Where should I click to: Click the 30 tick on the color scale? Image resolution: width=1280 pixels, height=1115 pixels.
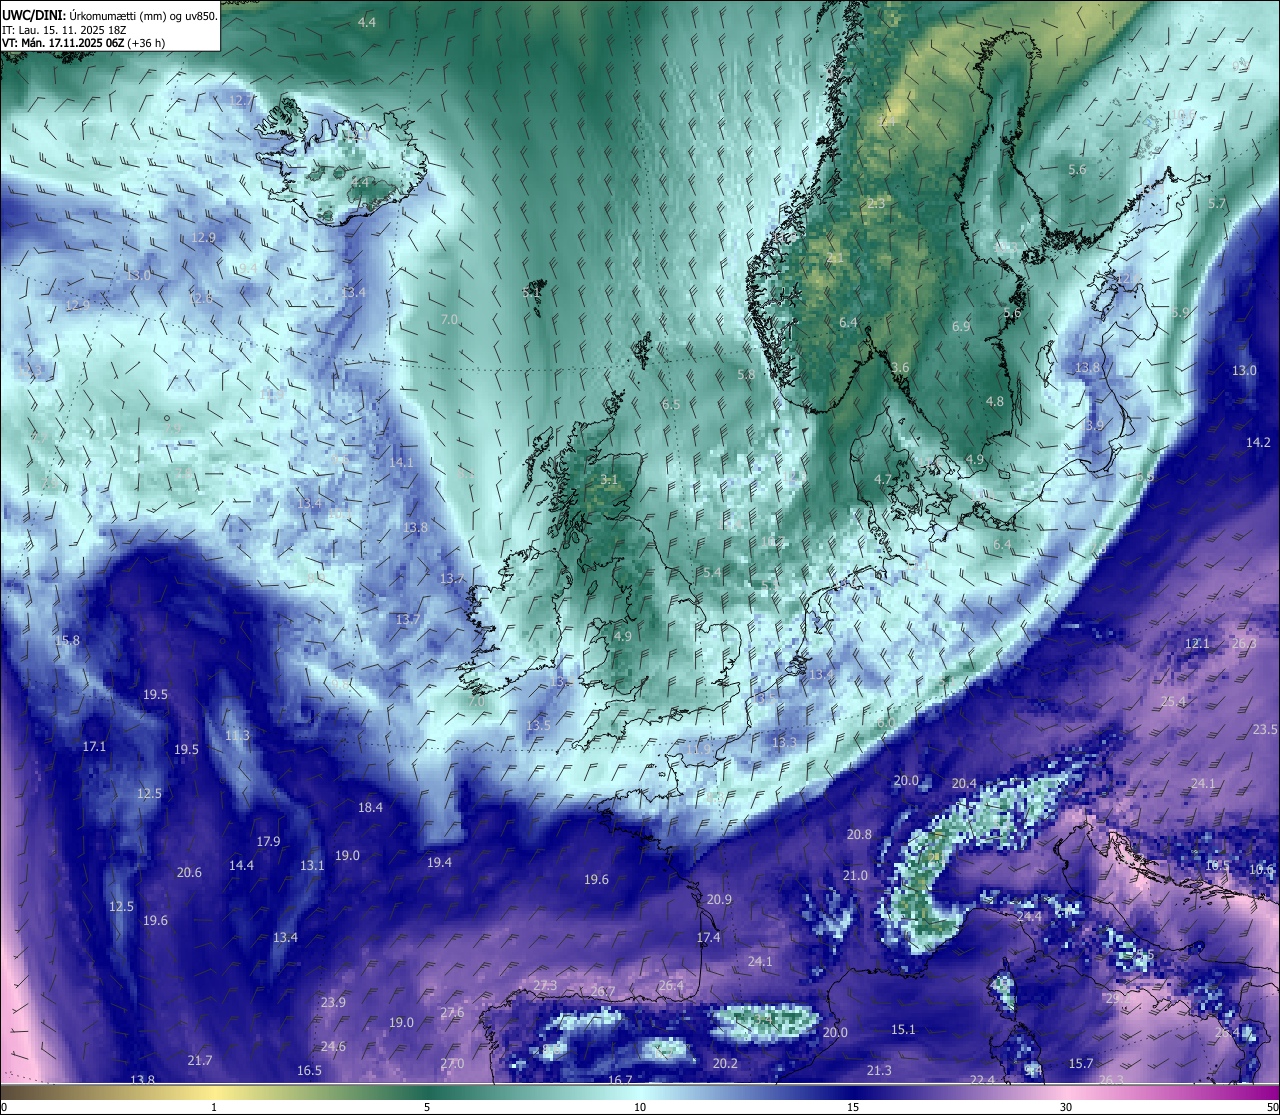coord(1066,1107)
